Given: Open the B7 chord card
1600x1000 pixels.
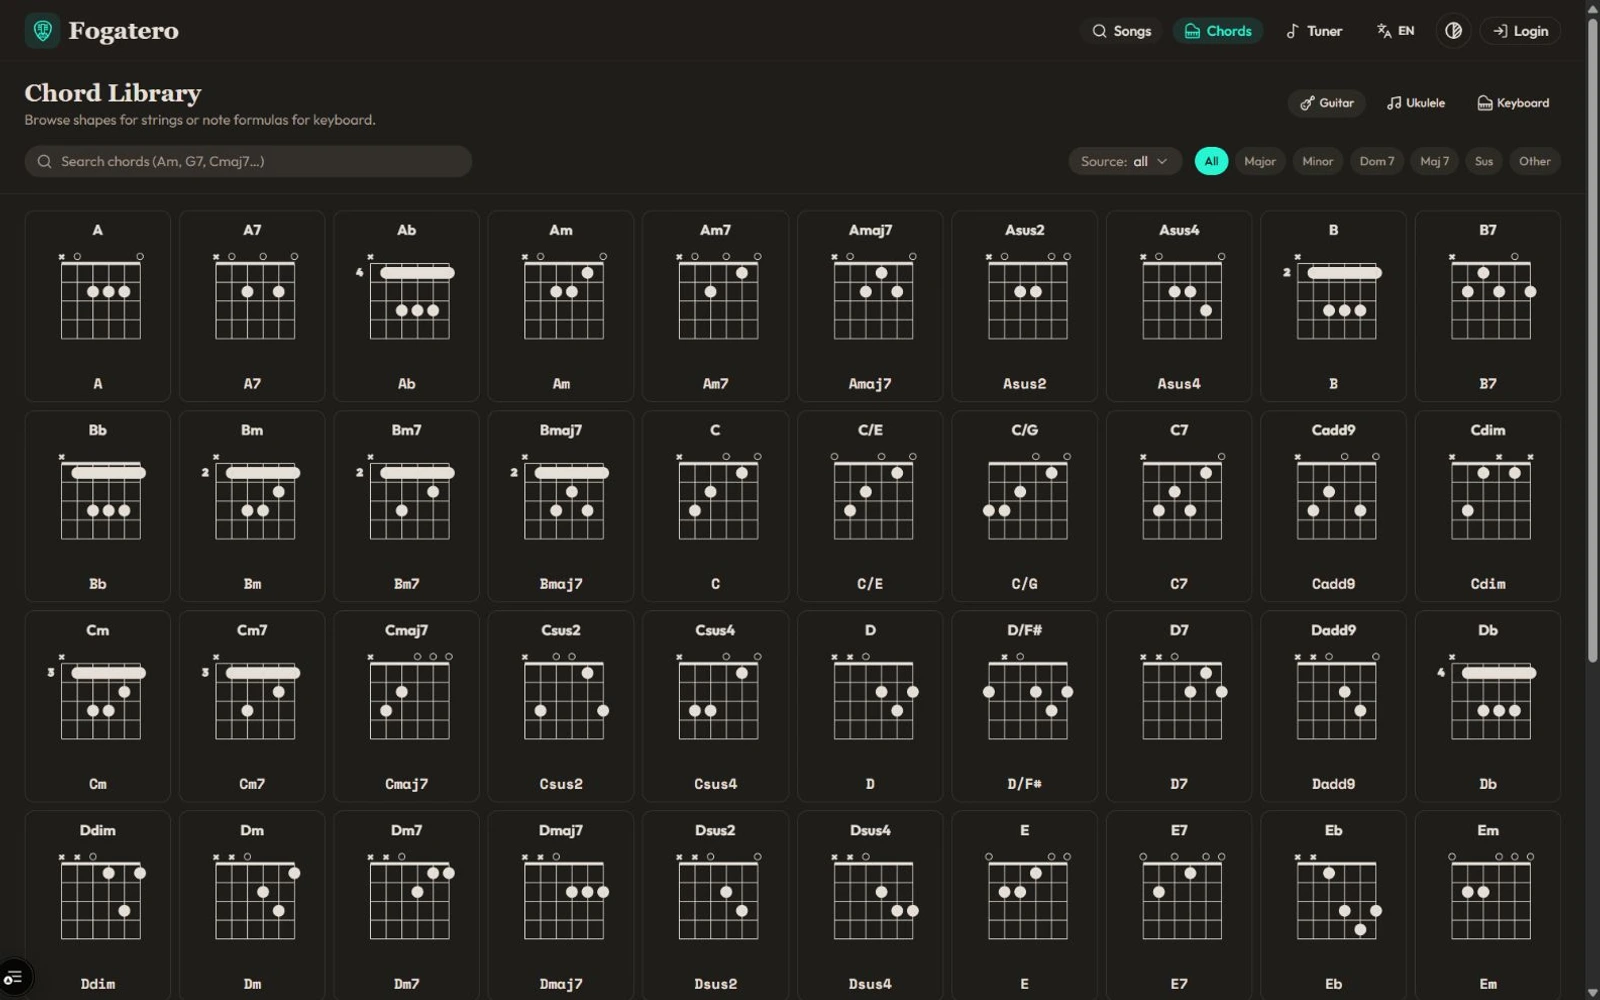Looking at the screenshot, I should point(1488,306).
